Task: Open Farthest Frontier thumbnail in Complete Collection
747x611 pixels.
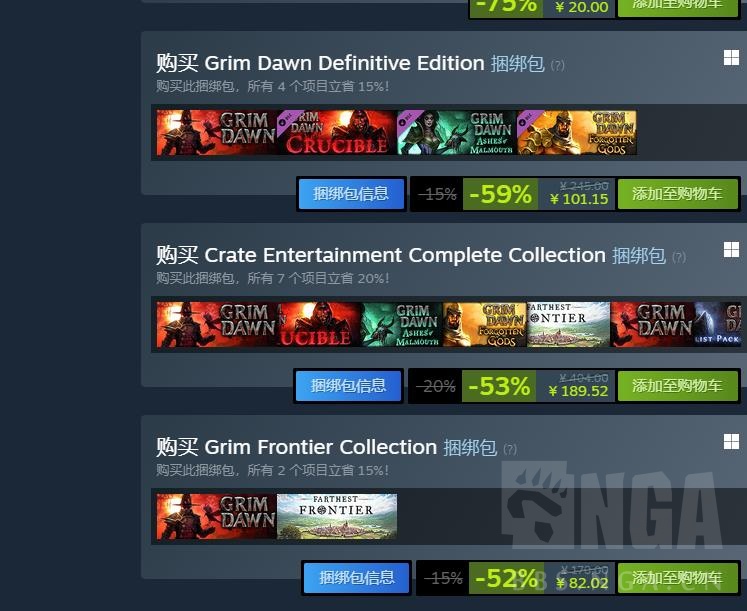Action: click(568, 324)
